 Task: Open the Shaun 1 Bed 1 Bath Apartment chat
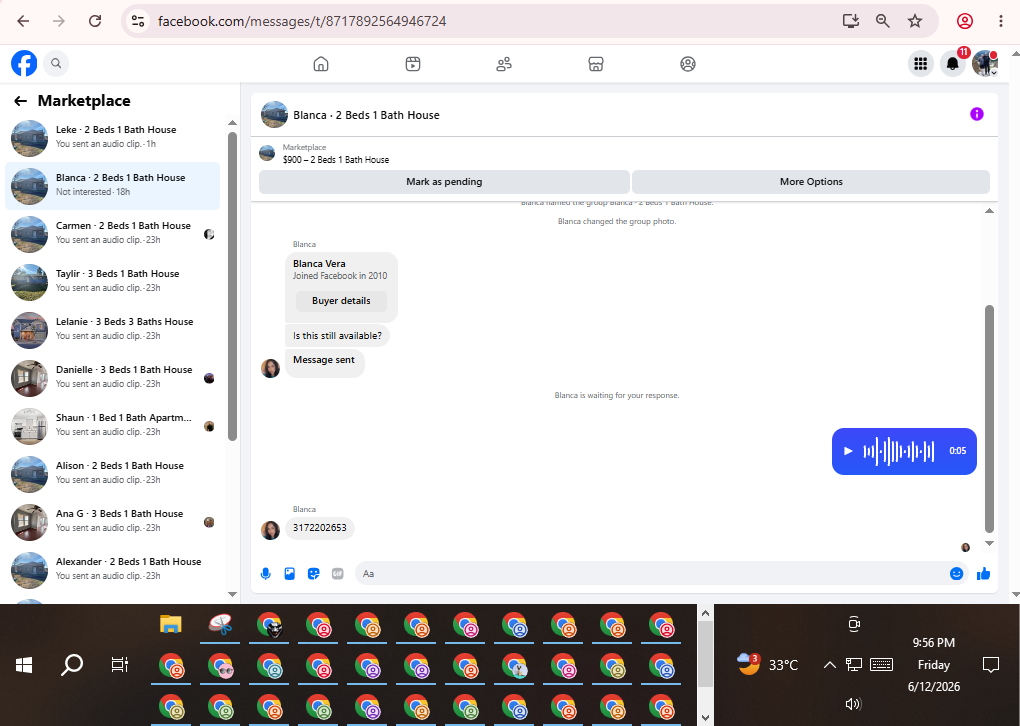(x=113, y=426)
